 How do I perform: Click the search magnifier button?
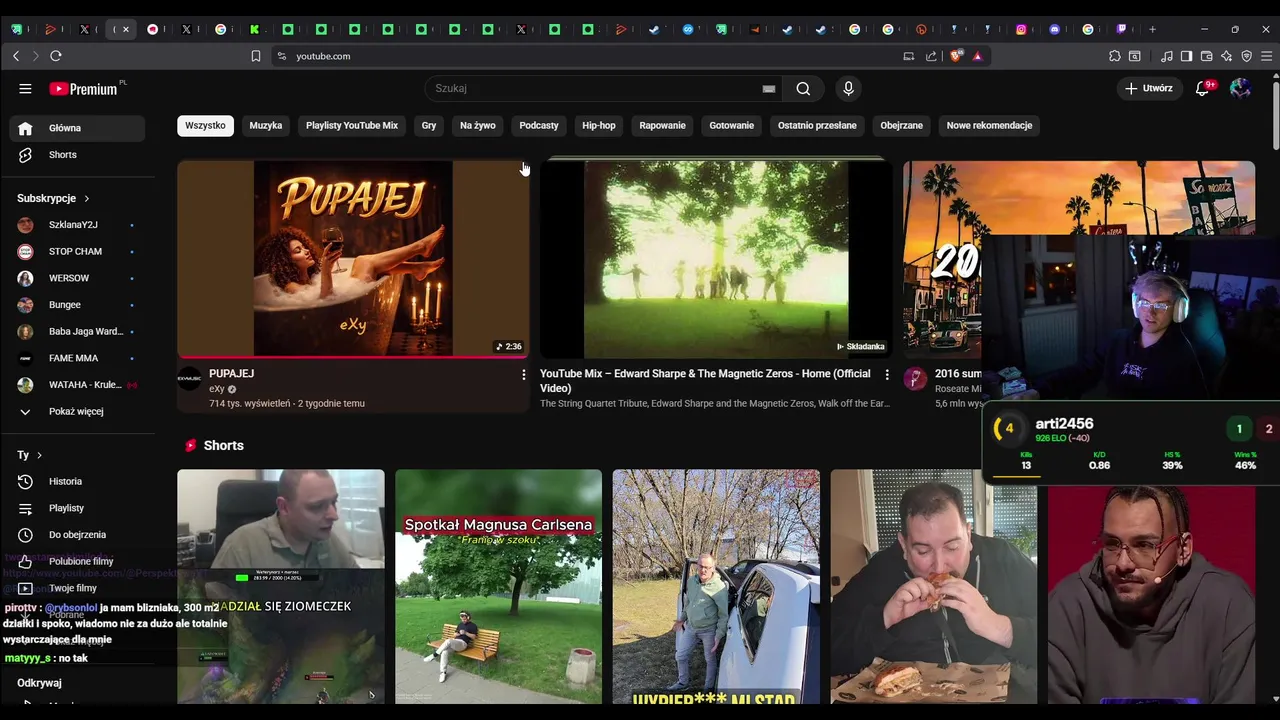[803, 88]
